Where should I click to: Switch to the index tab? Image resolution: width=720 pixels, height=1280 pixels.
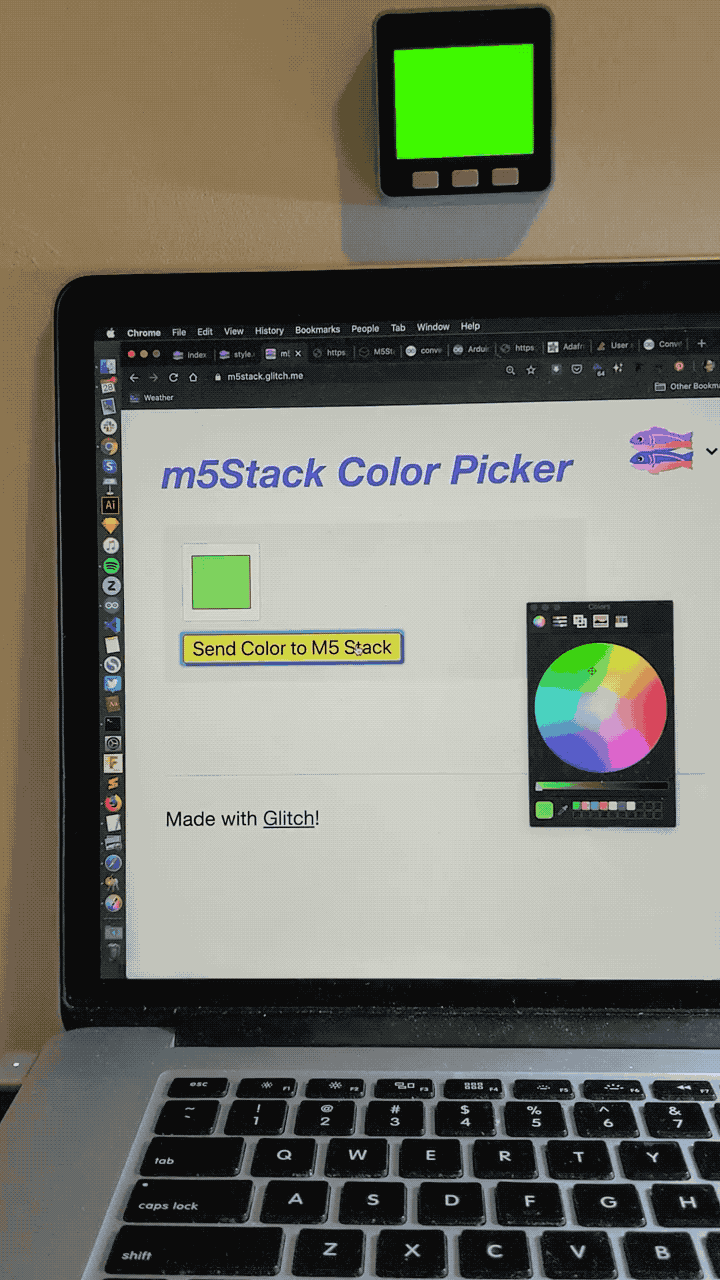tap(191, 354)
